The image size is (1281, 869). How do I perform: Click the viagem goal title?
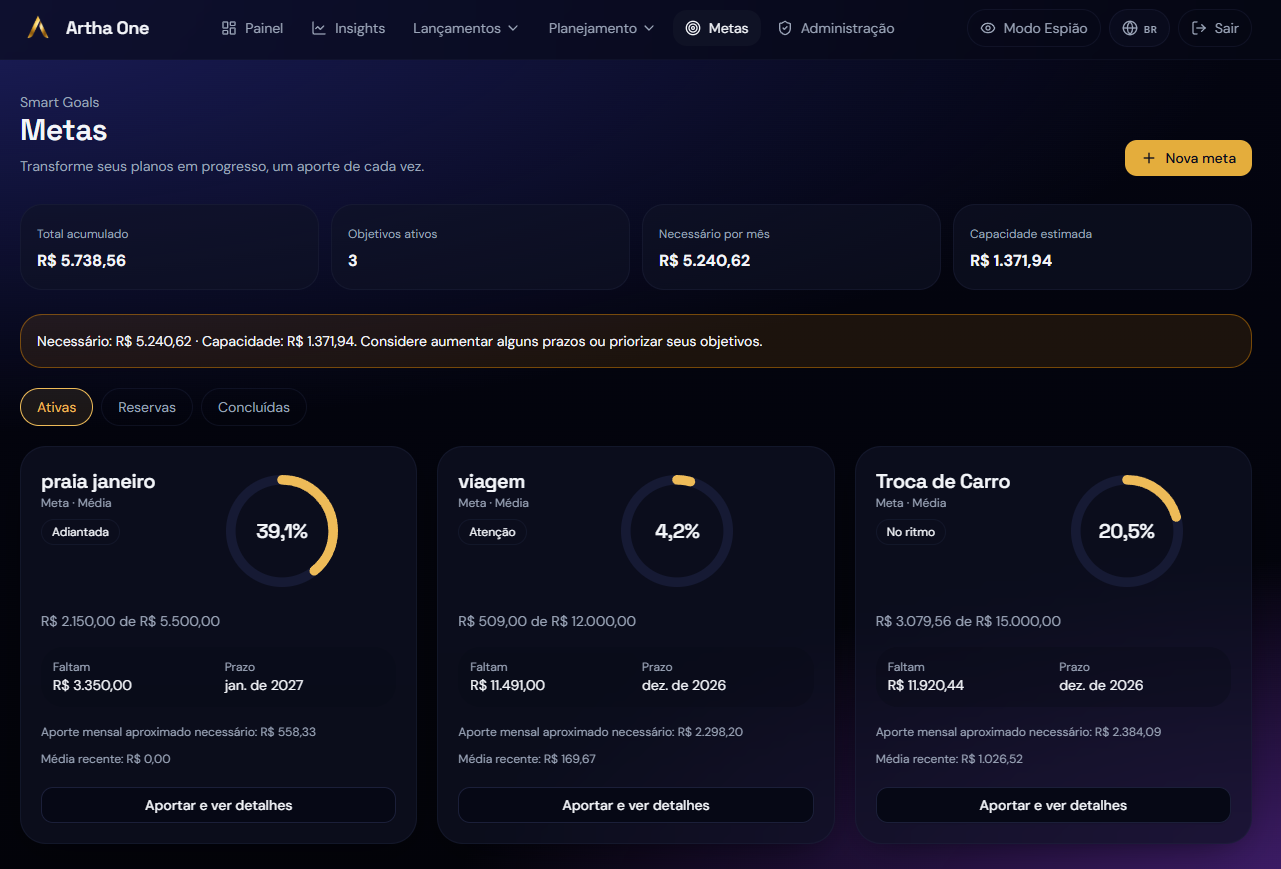click(491, 482)
